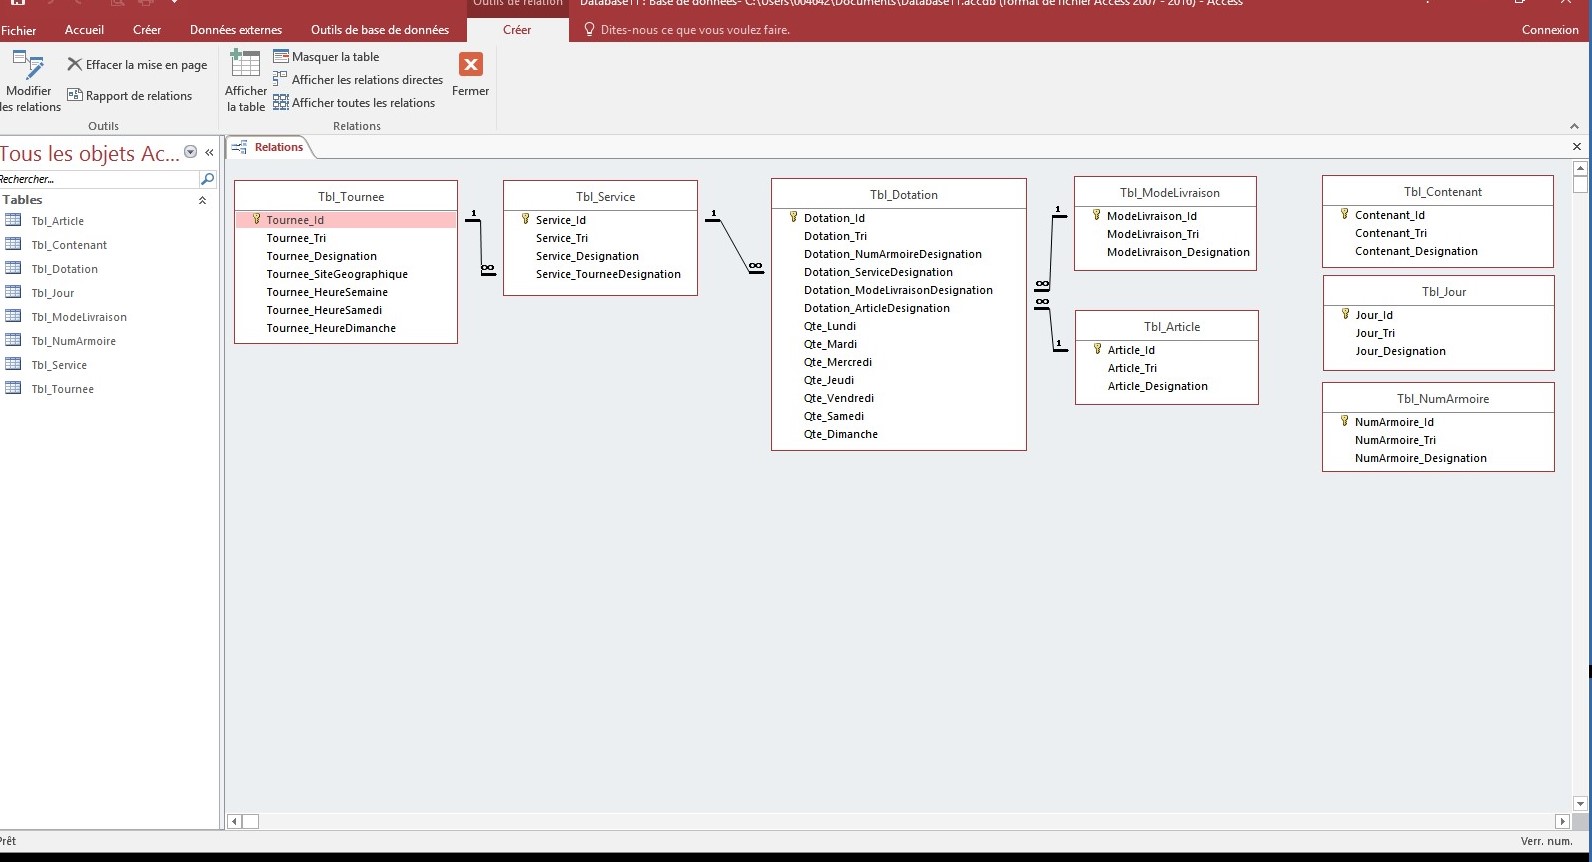Click vertical scrollbar down arrow
1592x862 pixels.
click(1580, 803)
